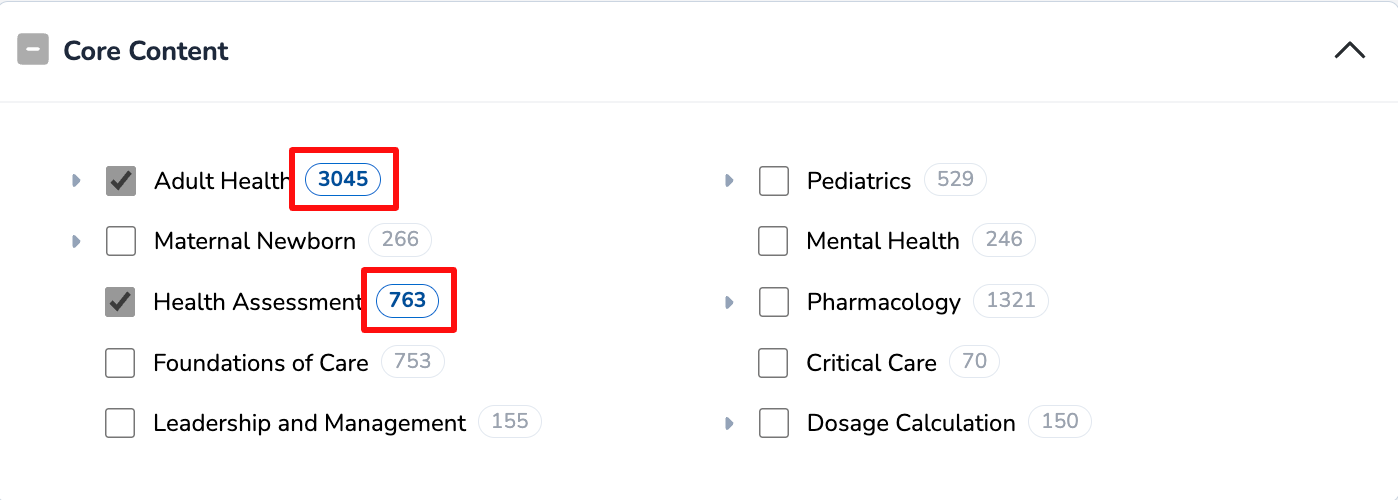Uncheck the Health Assessment checkbox
The width and height of the screenshot is (1398, 500).
pos(121,302)
